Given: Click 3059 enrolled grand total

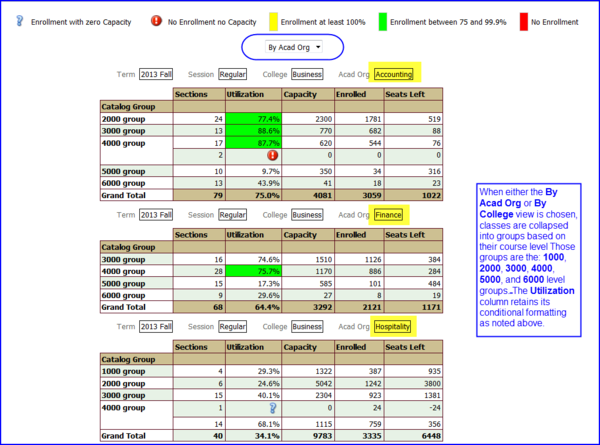Looking at the screenshot, I should [x=359, y=196].
